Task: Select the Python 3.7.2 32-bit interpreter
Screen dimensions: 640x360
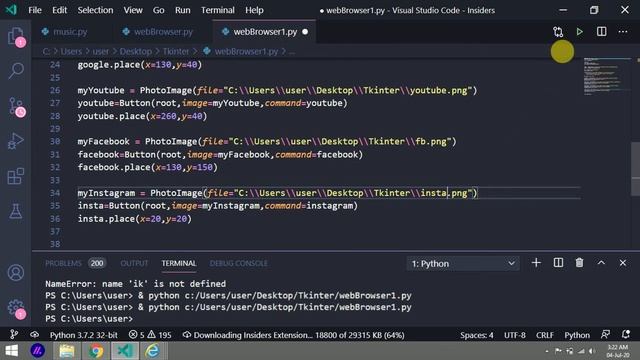Action: click(x=84, y=335)
